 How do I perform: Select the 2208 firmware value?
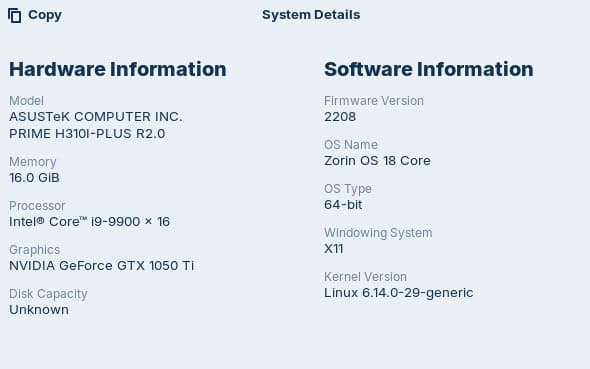(340, 117)
